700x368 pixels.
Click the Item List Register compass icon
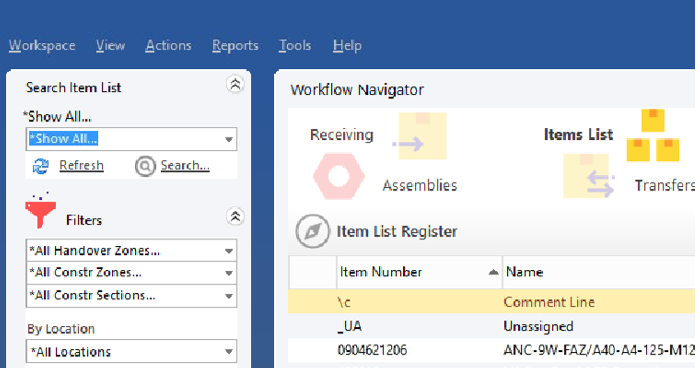pyautogui.click(x=312, y=231)
